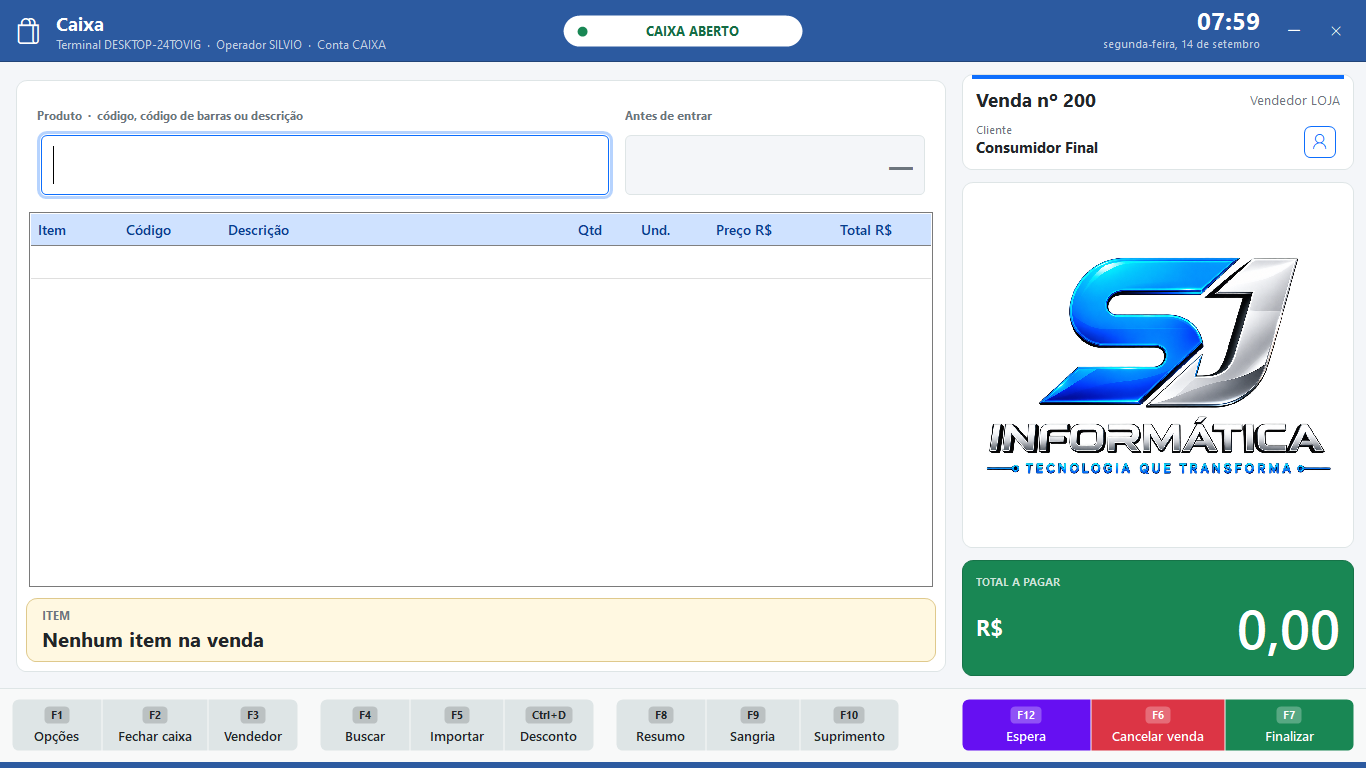Click the 07:59 clock display
The height and width of the screenshot is (768, 1366).
1228,22
